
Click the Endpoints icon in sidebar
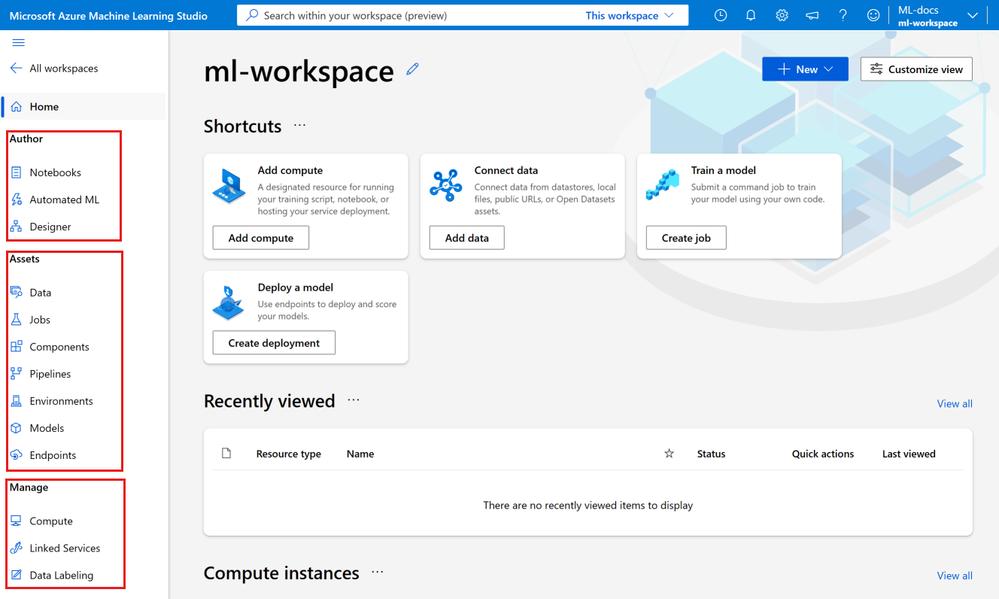pos(17,455)
